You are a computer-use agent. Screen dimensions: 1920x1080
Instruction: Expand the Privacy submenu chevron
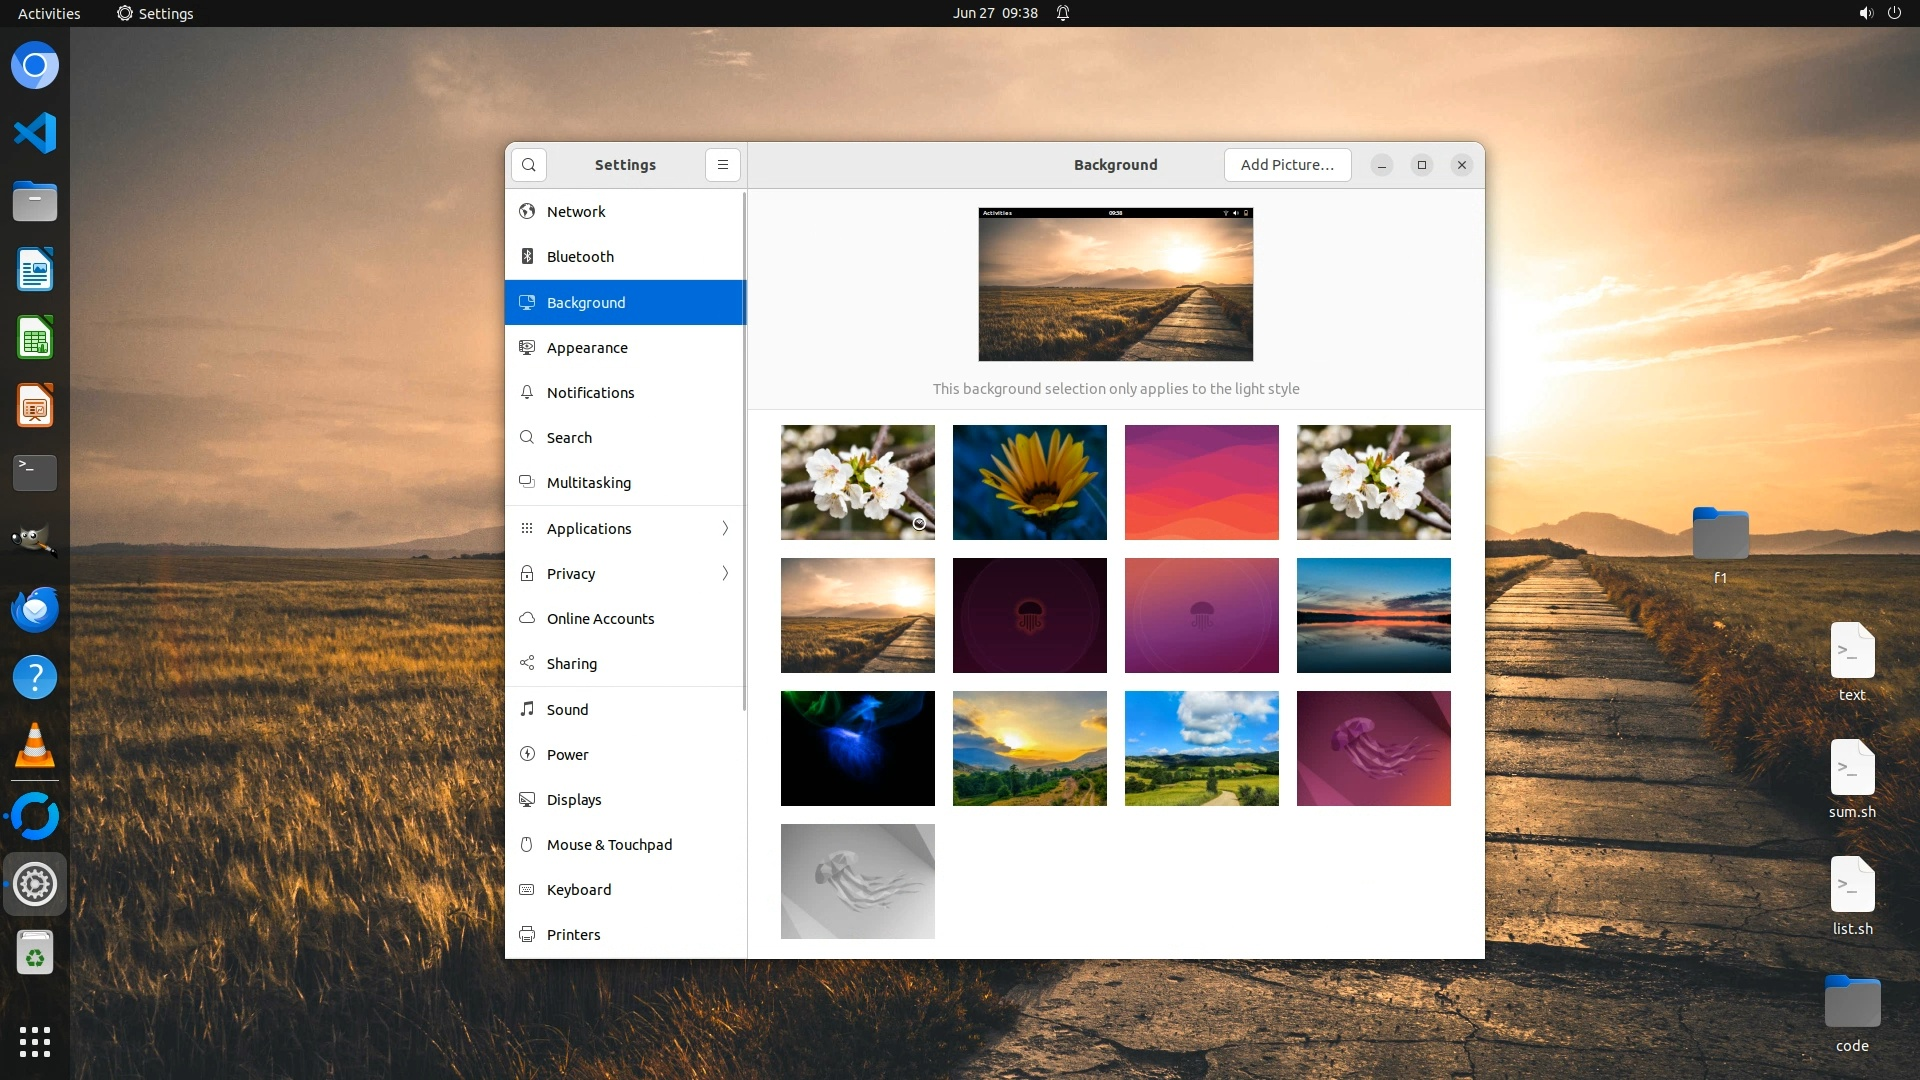click(725, 573)
